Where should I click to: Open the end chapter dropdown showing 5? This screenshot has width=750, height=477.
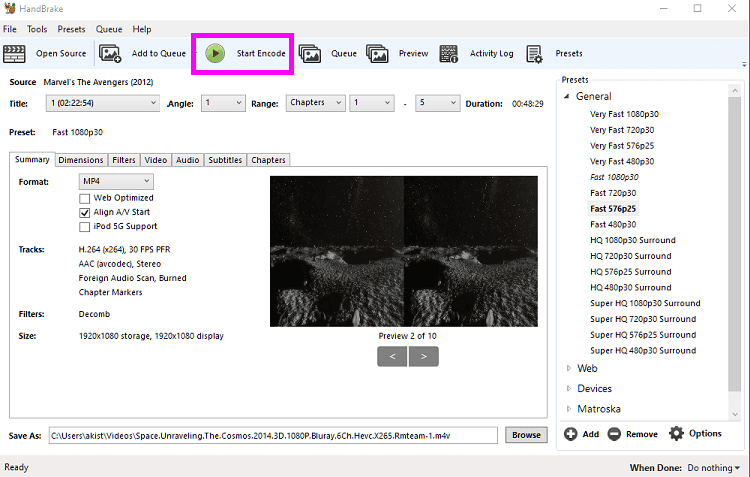(437, 103)
